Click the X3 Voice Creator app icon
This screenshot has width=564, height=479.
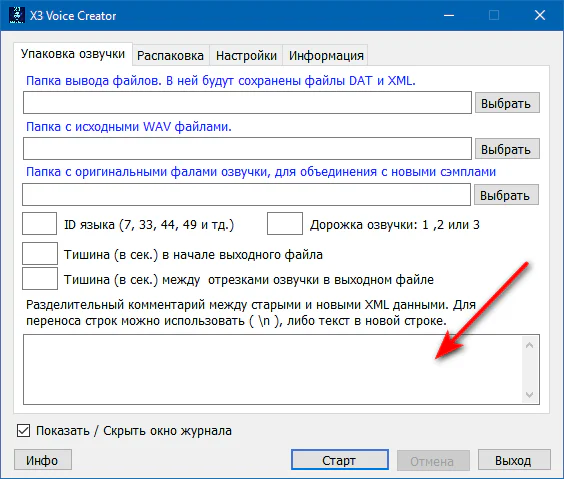[17, 15]
